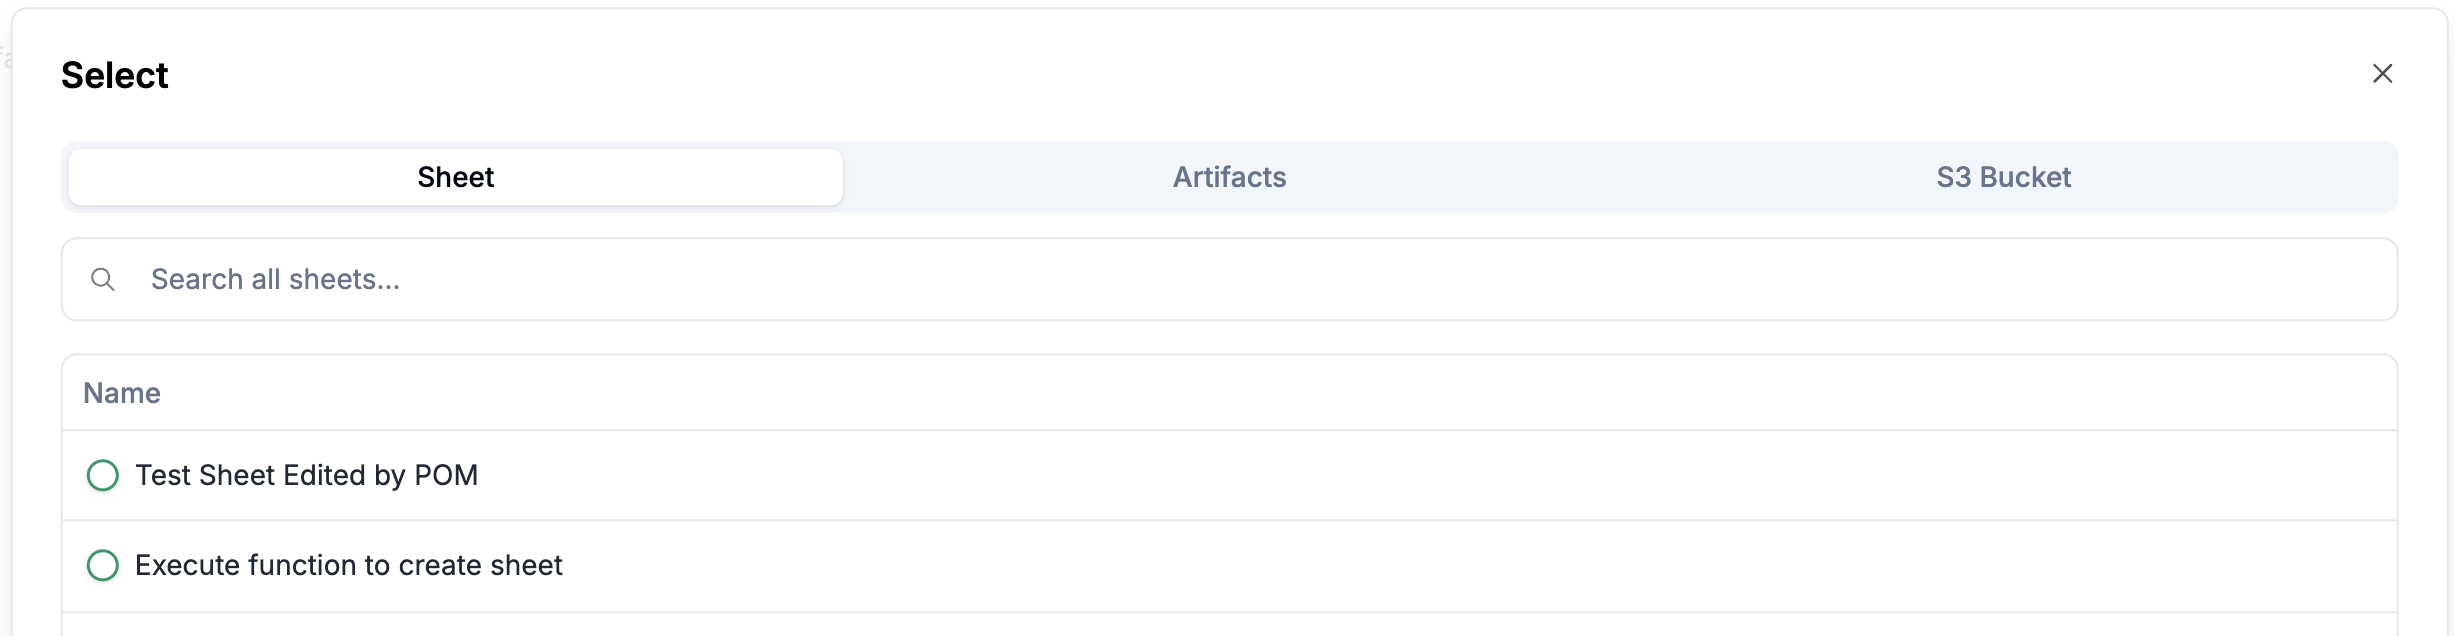Click Execute function to create sheet text
The image size is (2454, 636).
[x=348, y=565]
